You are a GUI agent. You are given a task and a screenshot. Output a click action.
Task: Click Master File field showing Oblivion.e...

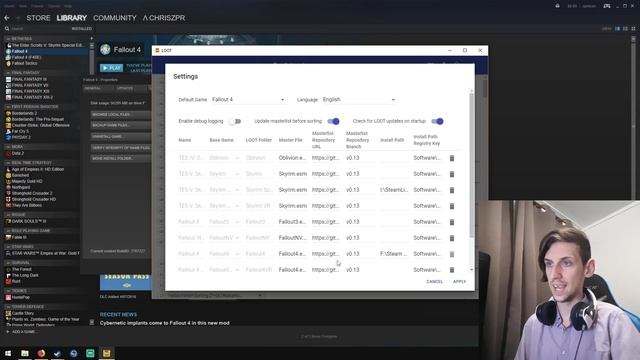(292, 158)
